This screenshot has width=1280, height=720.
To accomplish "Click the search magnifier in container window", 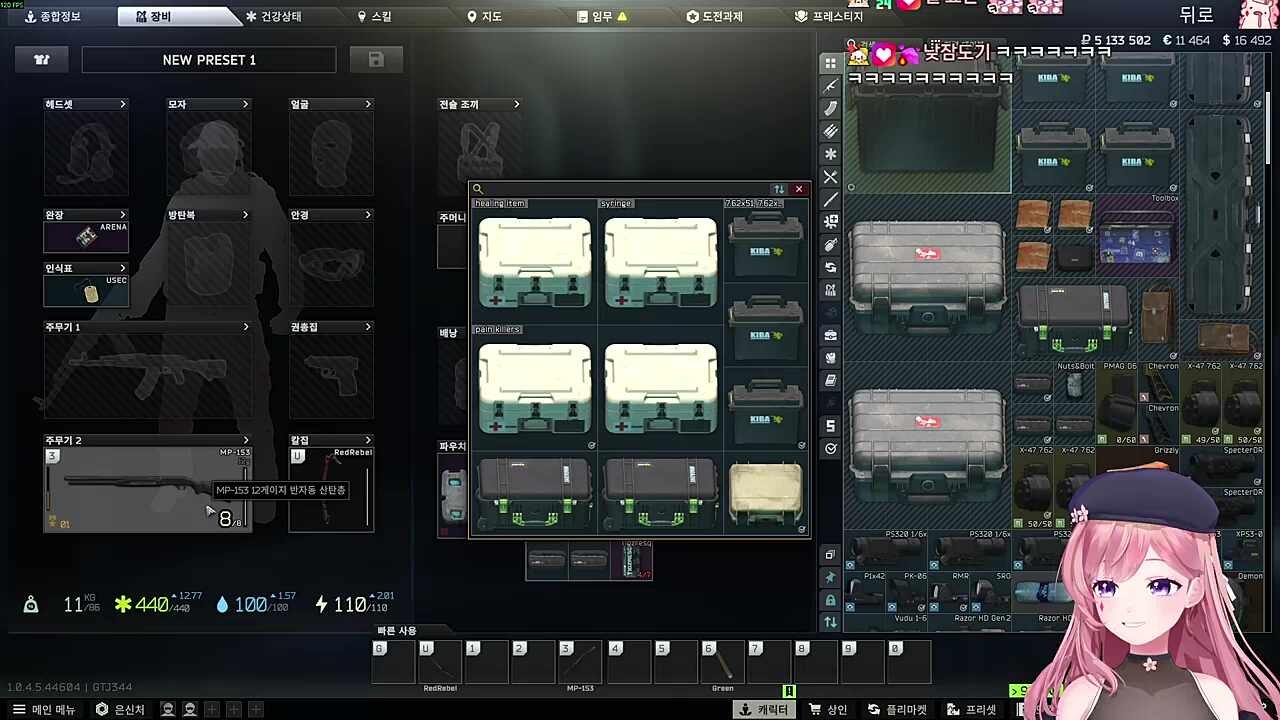I will coord(478,189).
